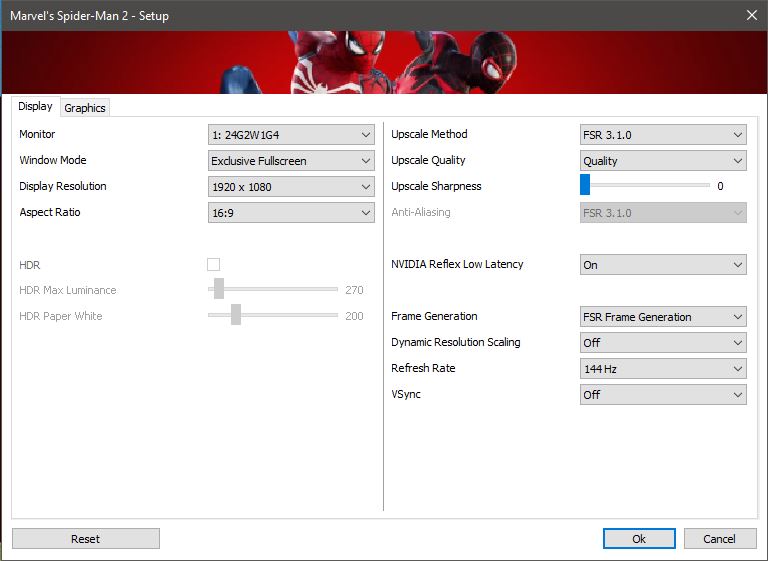Click the Frame Generation label
Viewport: 768px width, 561px height.
434,316
